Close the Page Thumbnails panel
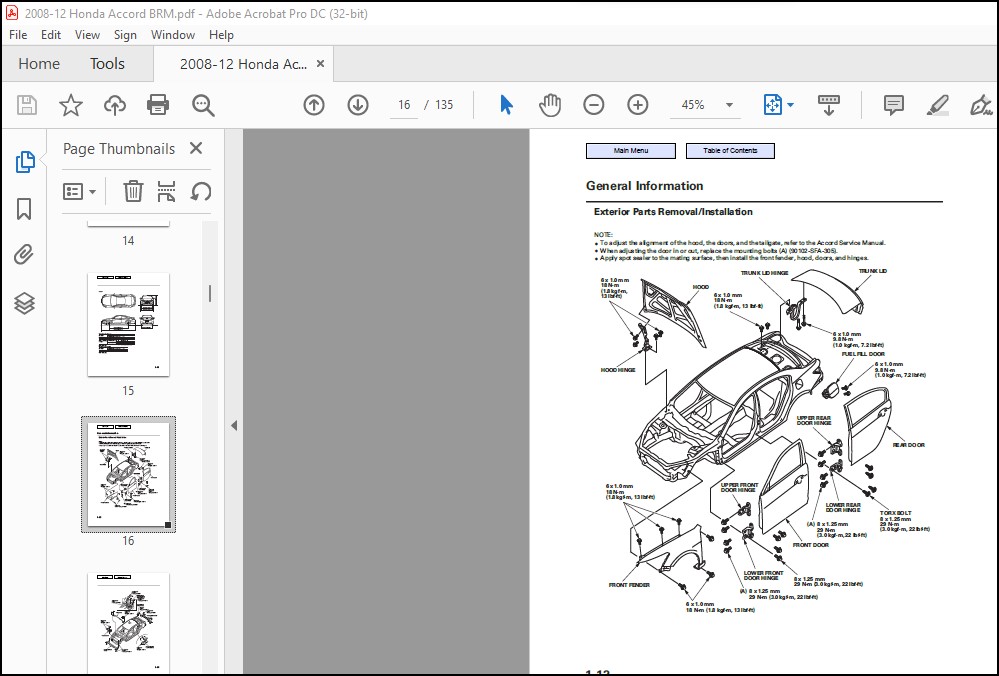The width and height of the screenshot is (999, 676). tap(196, 148)
